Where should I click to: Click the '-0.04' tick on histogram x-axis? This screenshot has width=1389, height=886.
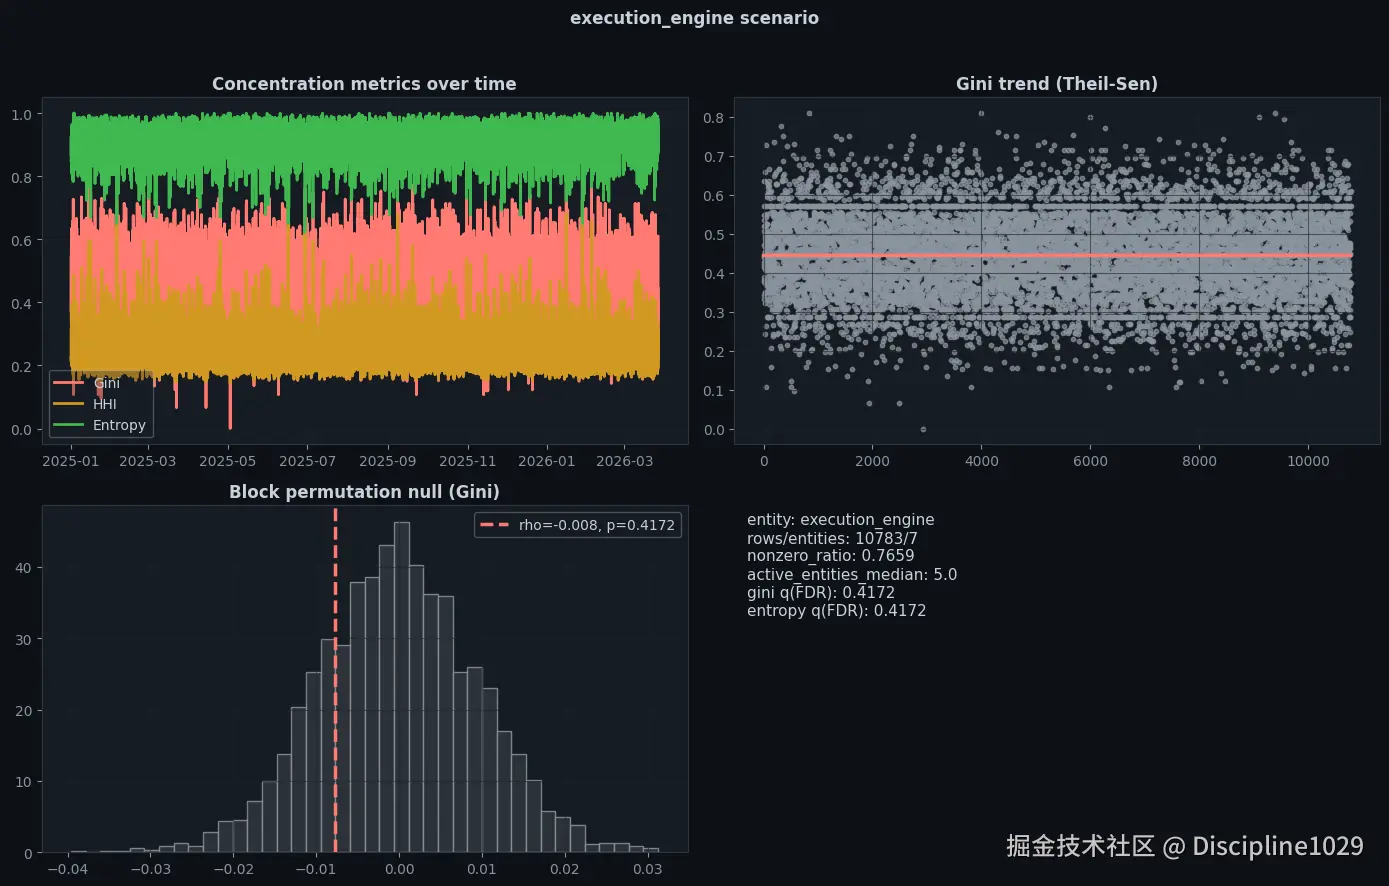coord(68,869)
